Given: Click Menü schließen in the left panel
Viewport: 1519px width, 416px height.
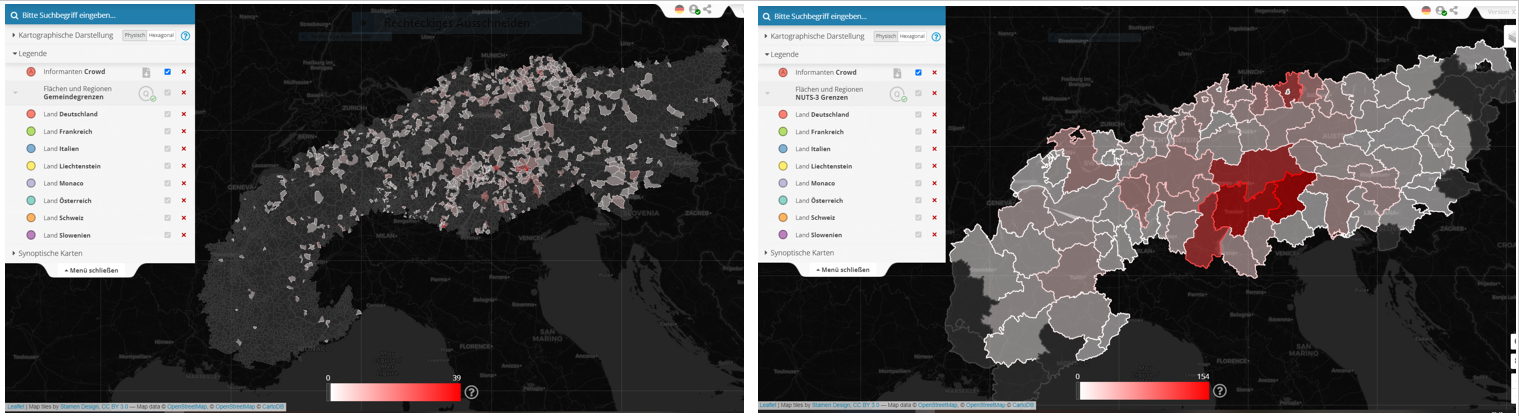Looking at the screenshot, I should point(92,270).
